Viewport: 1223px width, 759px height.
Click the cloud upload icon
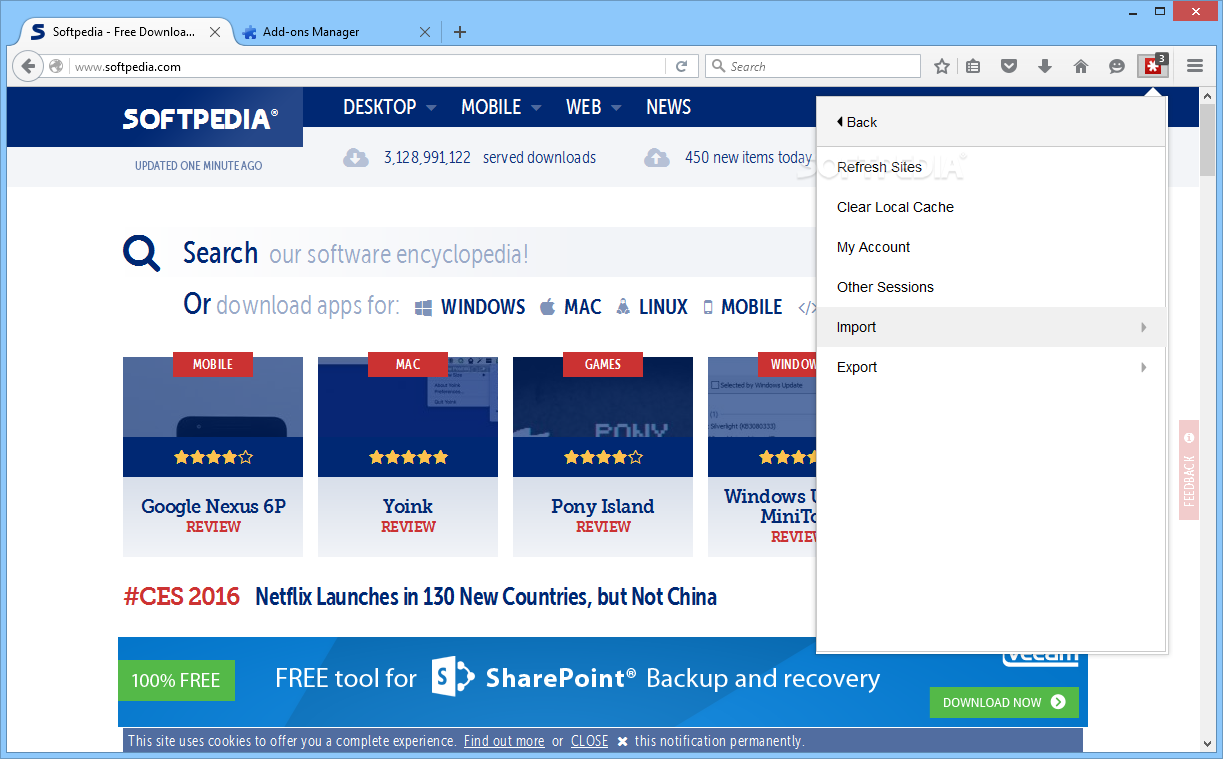(656, 157)
